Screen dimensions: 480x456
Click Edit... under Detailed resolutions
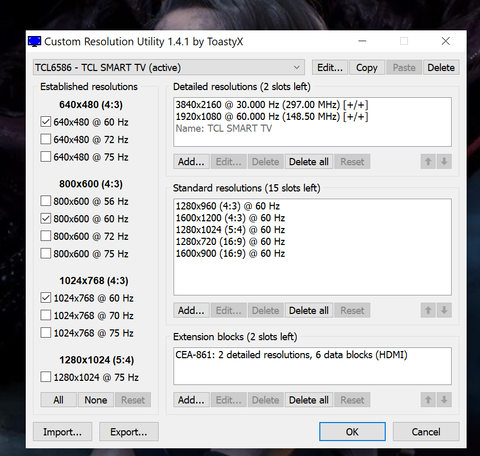229,162
